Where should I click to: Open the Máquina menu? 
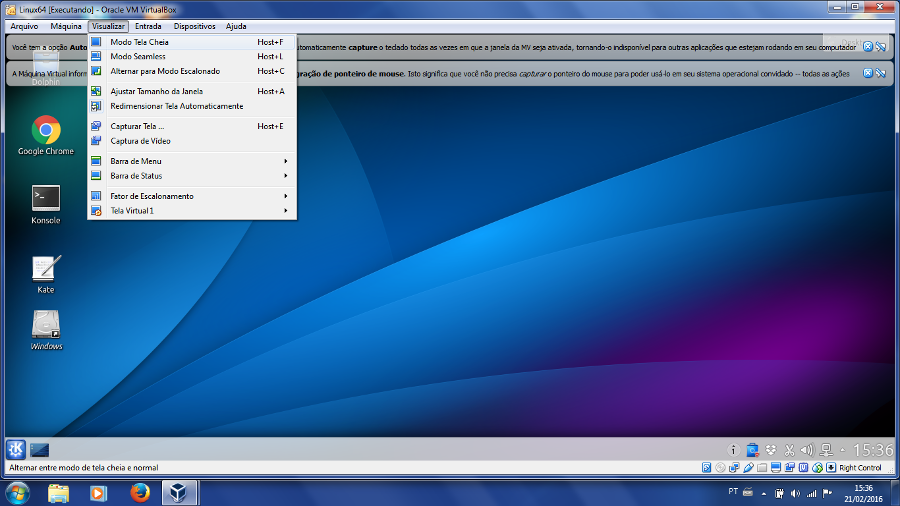pyautogui.click(x=65, y=26)
